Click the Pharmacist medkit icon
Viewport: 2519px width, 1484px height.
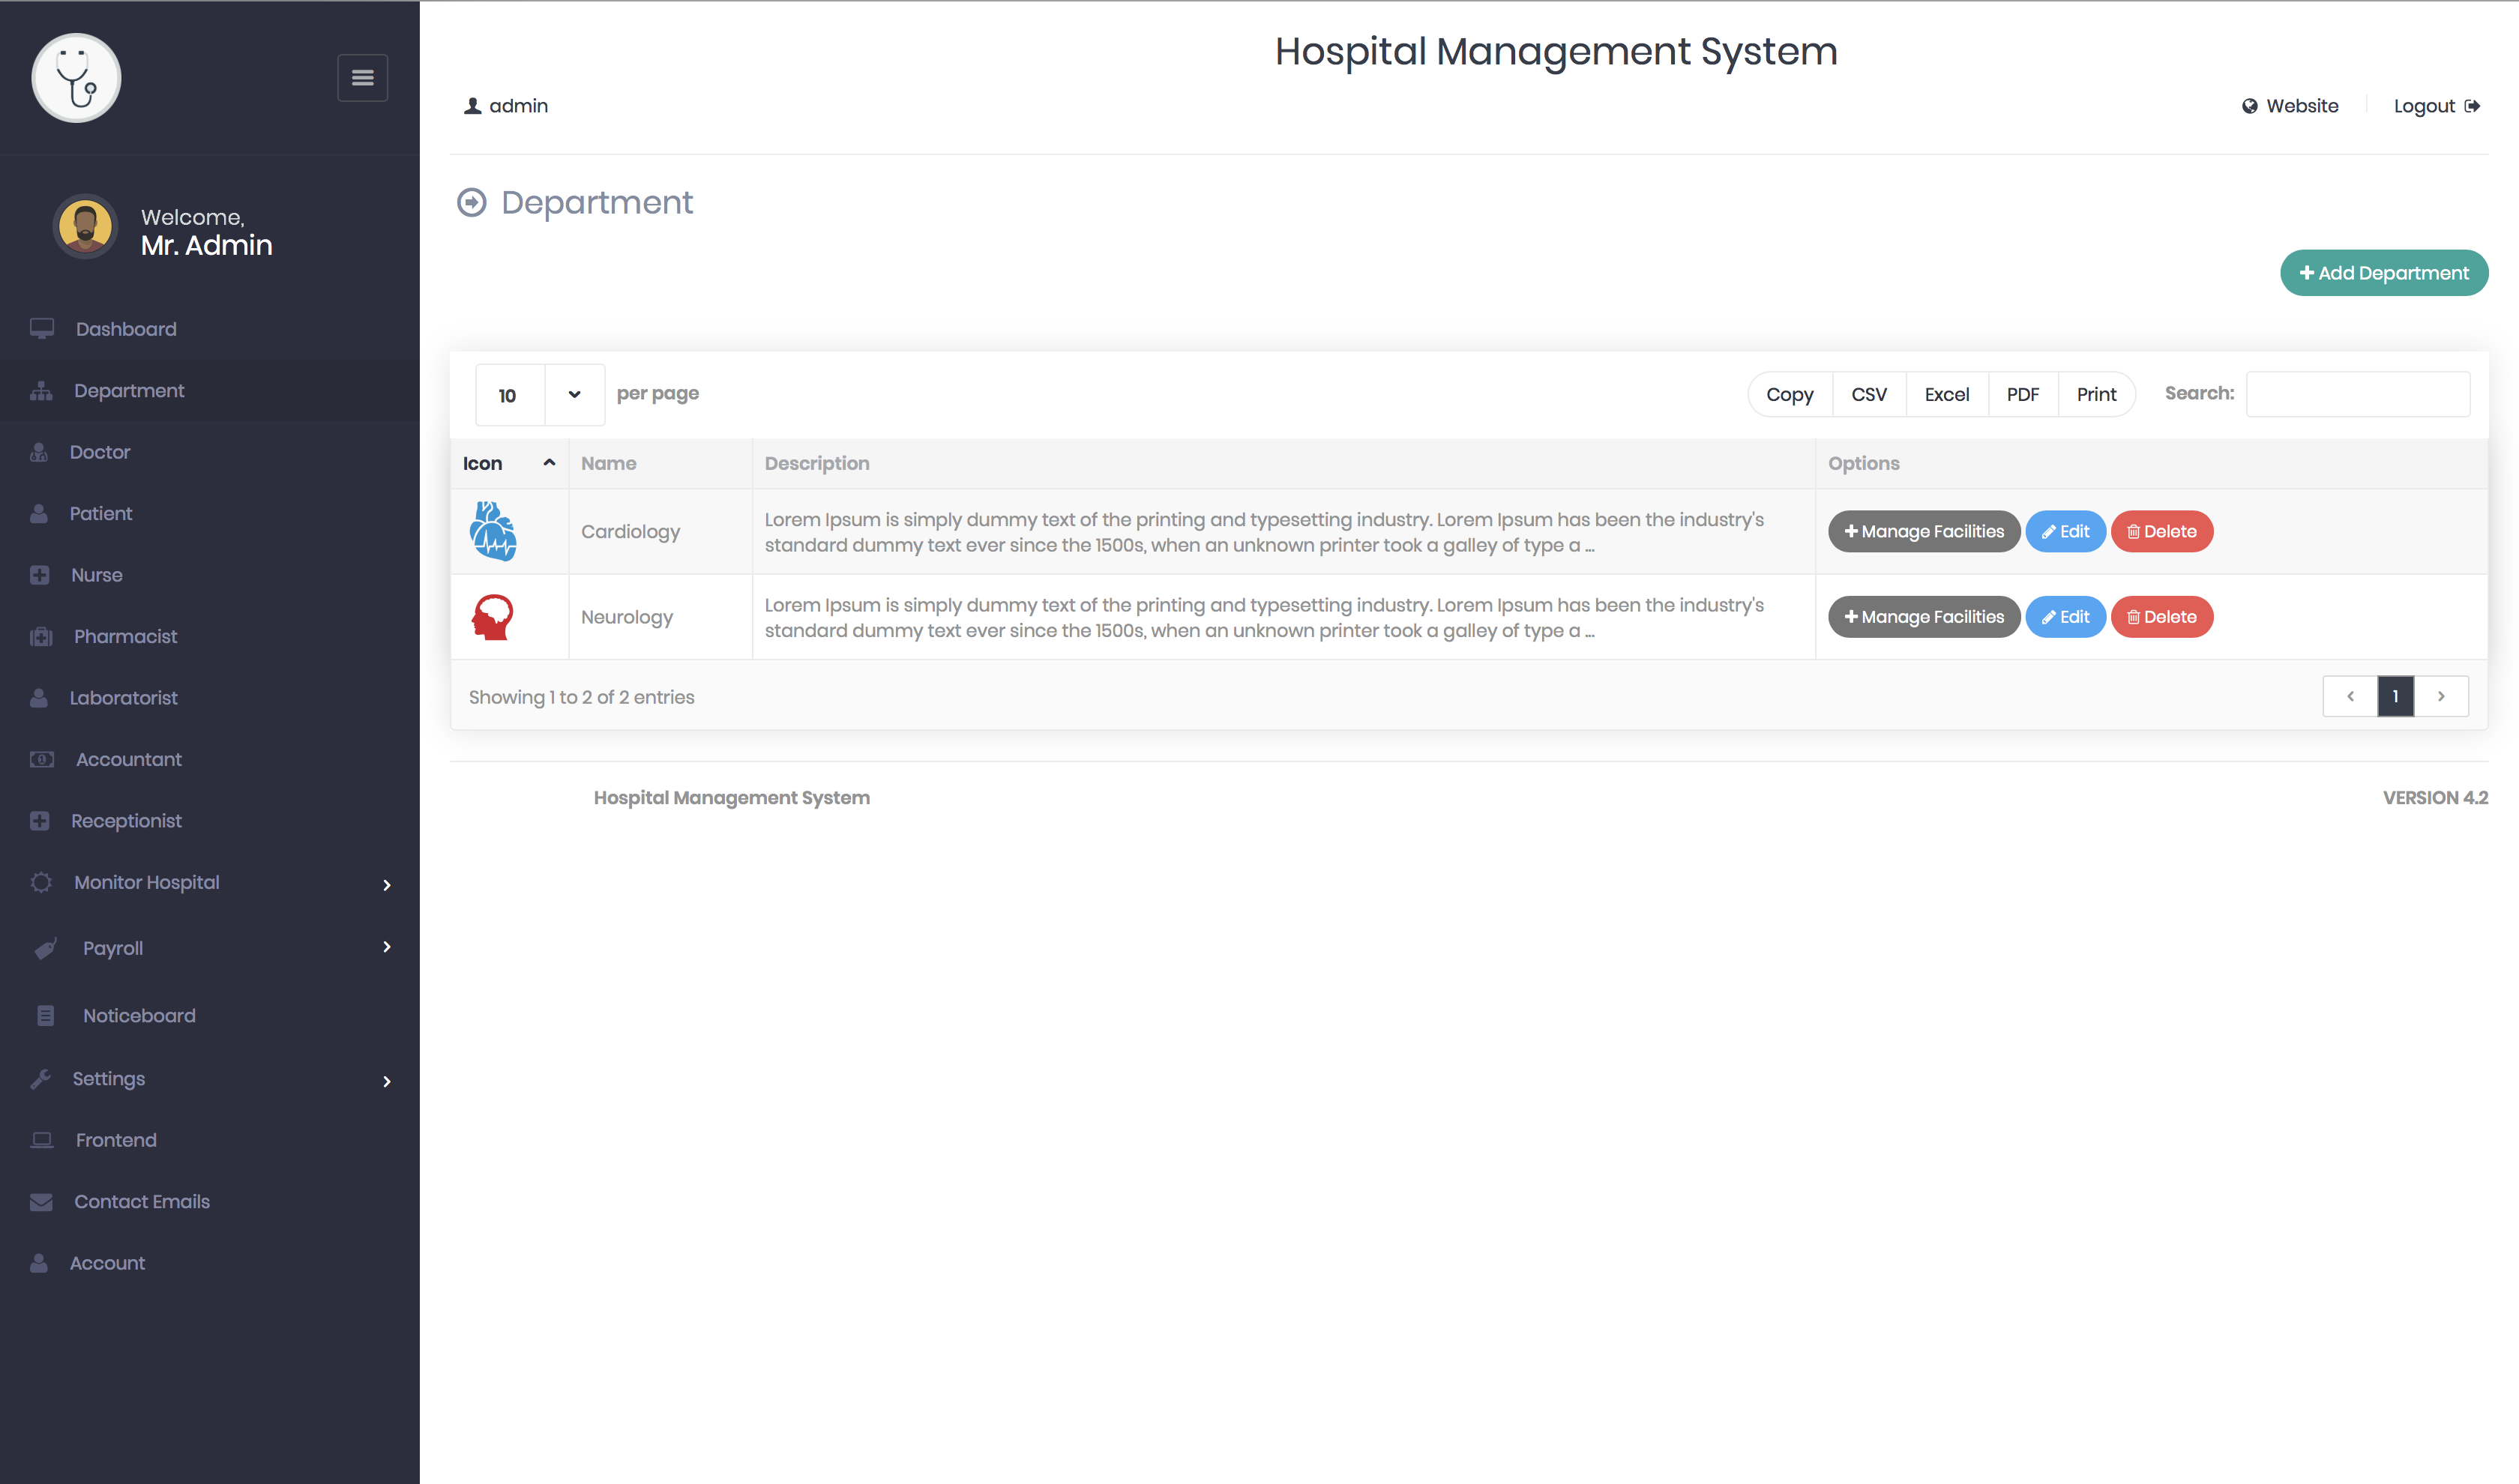point(41,637)
